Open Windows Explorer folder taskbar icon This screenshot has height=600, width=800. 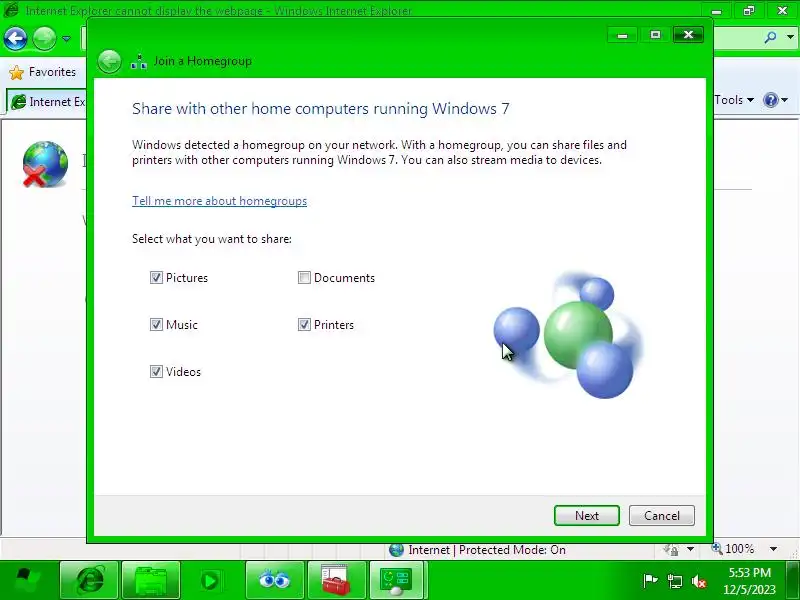151,580
